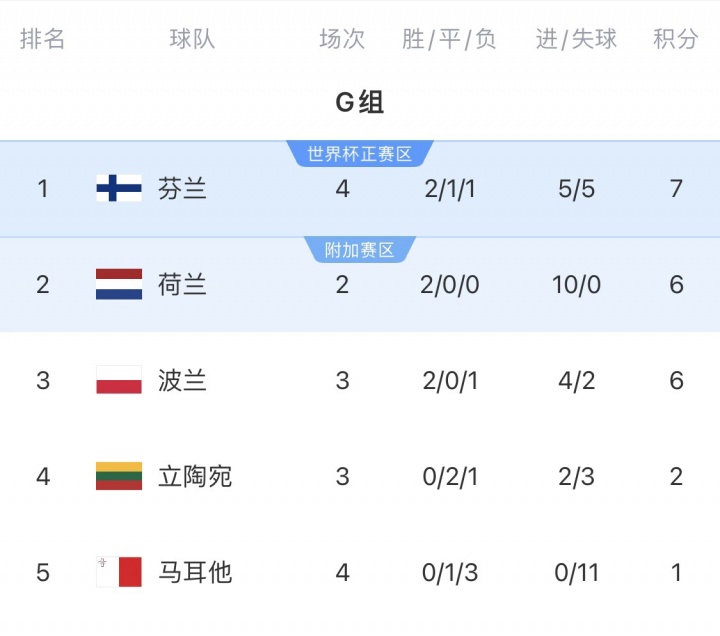Click the 附加赛区 label
720x636 pixels.
pyautogui.click(x=359, y=250)
